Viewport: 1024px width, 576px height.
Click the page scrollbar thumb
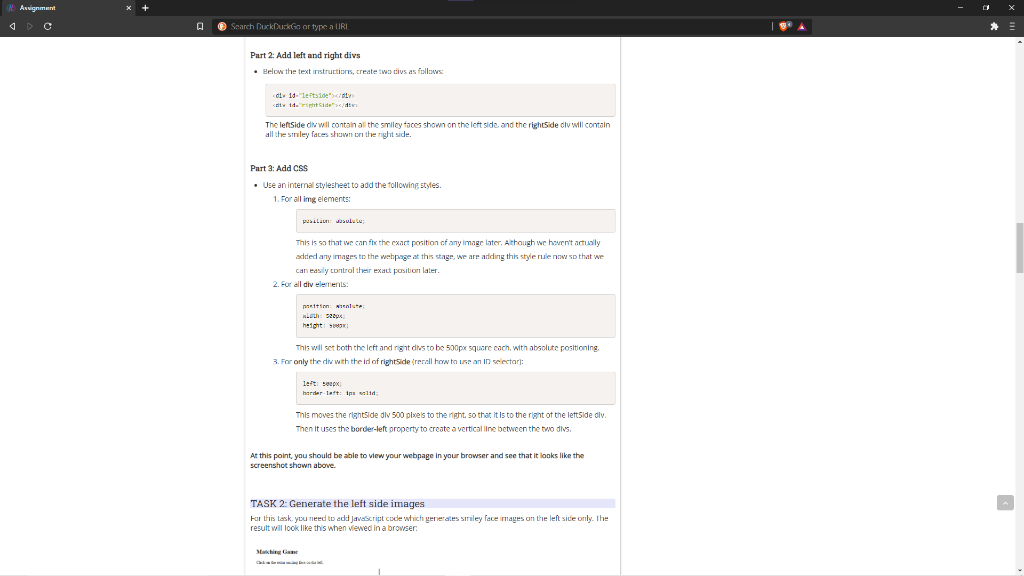point(1018,240)
